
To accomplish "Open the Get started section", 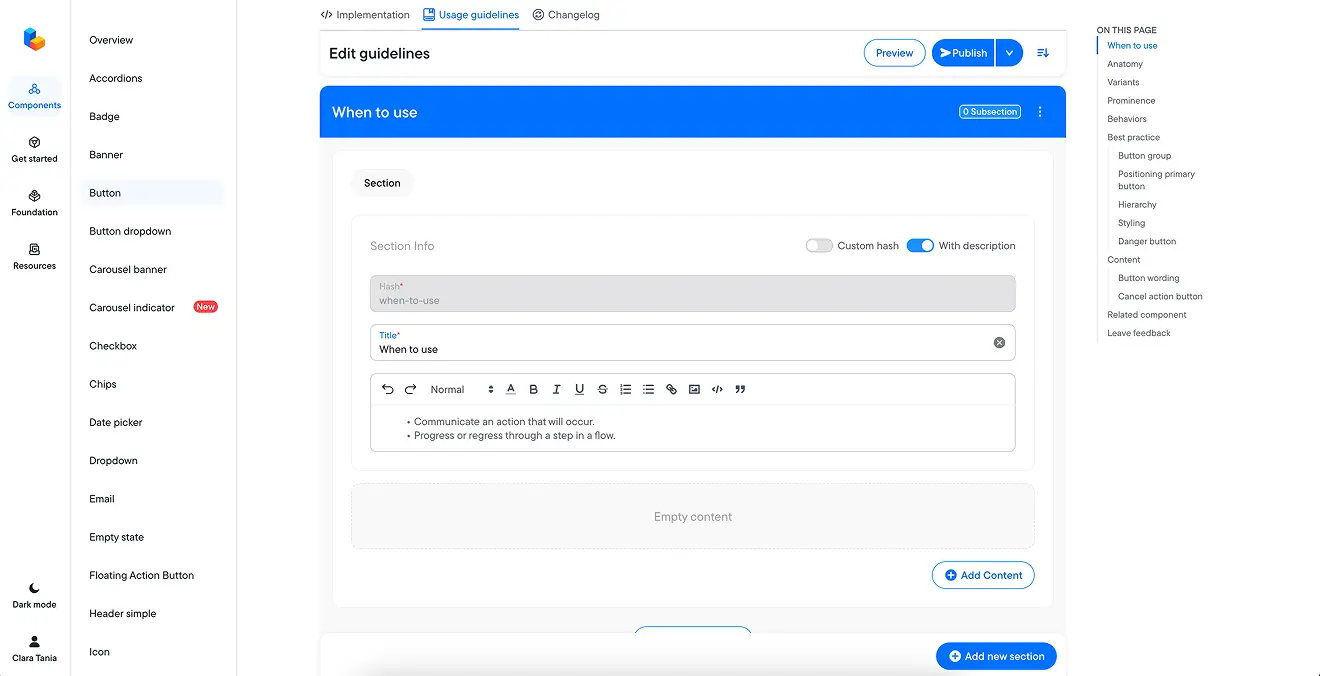I will click(x=35, y=150).
